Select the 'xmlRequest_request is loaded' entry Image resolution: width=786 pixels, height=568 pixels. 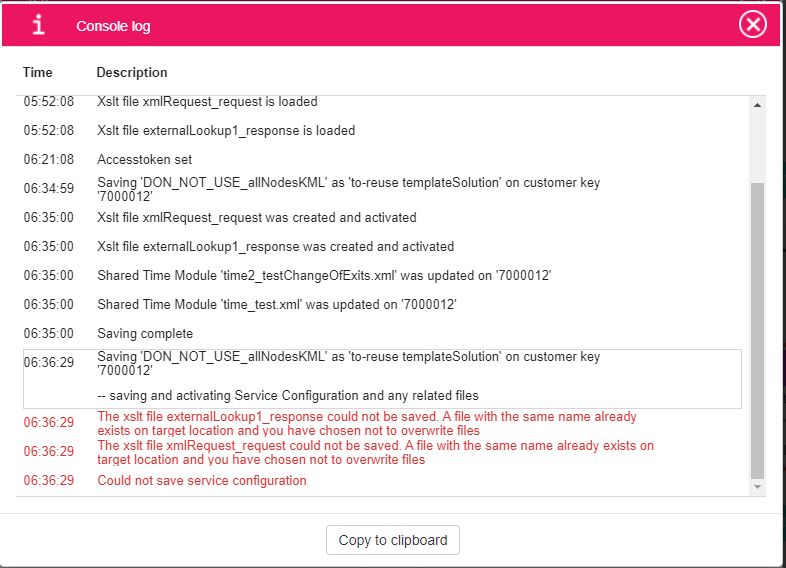coord(207,101)
